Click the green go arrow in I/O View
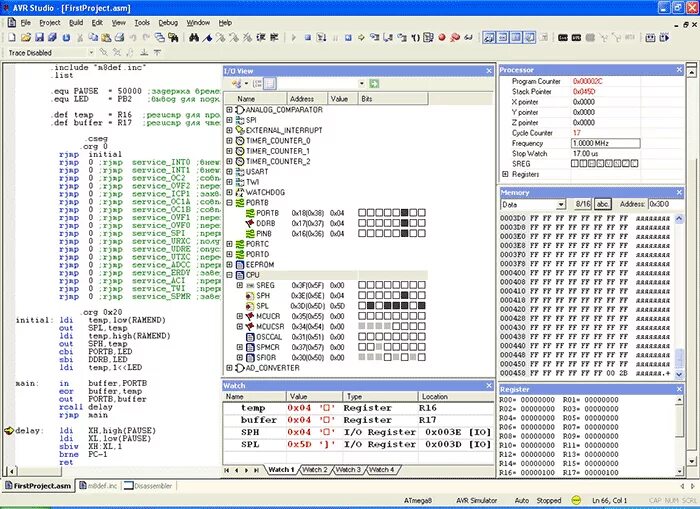 (374, 83)
